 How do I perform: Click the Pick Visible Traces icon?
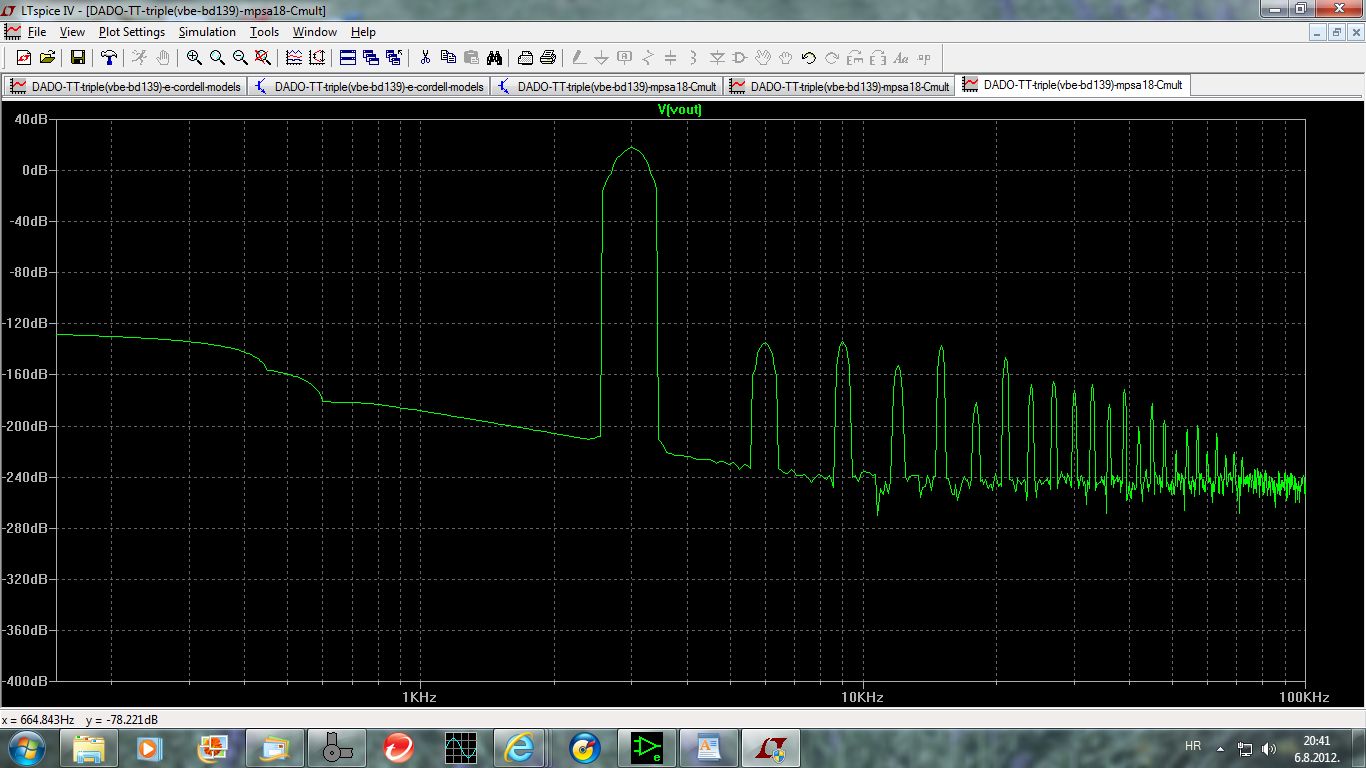[x=294, y=58]
